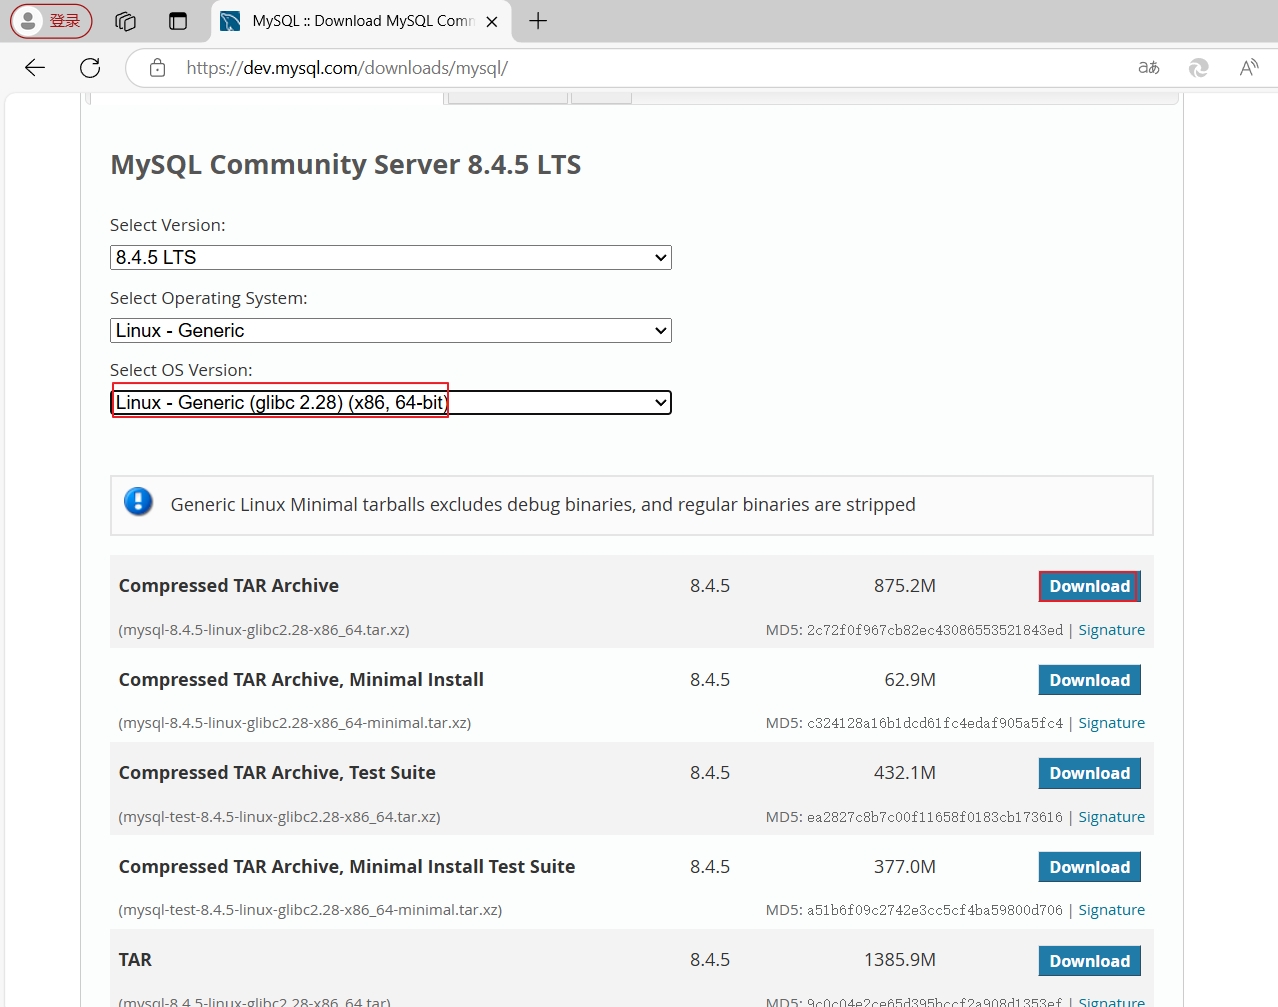The height and width of the screenshot is (1007, 1278).
Task: Close the MySQL Download tab
Action: [492, 21]
